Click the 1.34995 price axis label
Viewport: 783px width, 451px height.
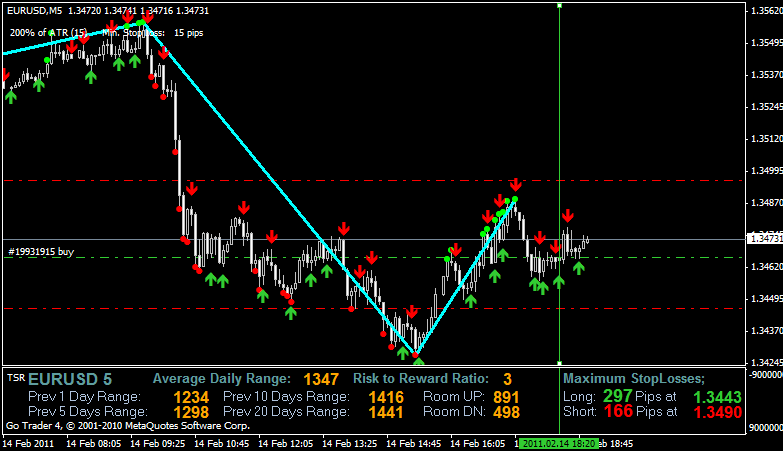pyautogui.click(x=766, y=171)
